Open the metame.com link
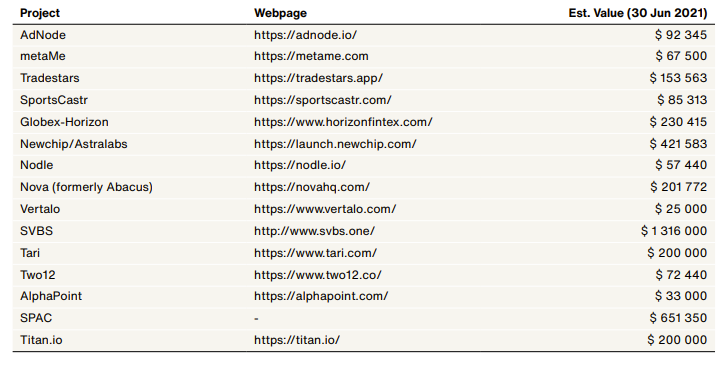Screen dimensions: 725x368 (x=311, y=56)
